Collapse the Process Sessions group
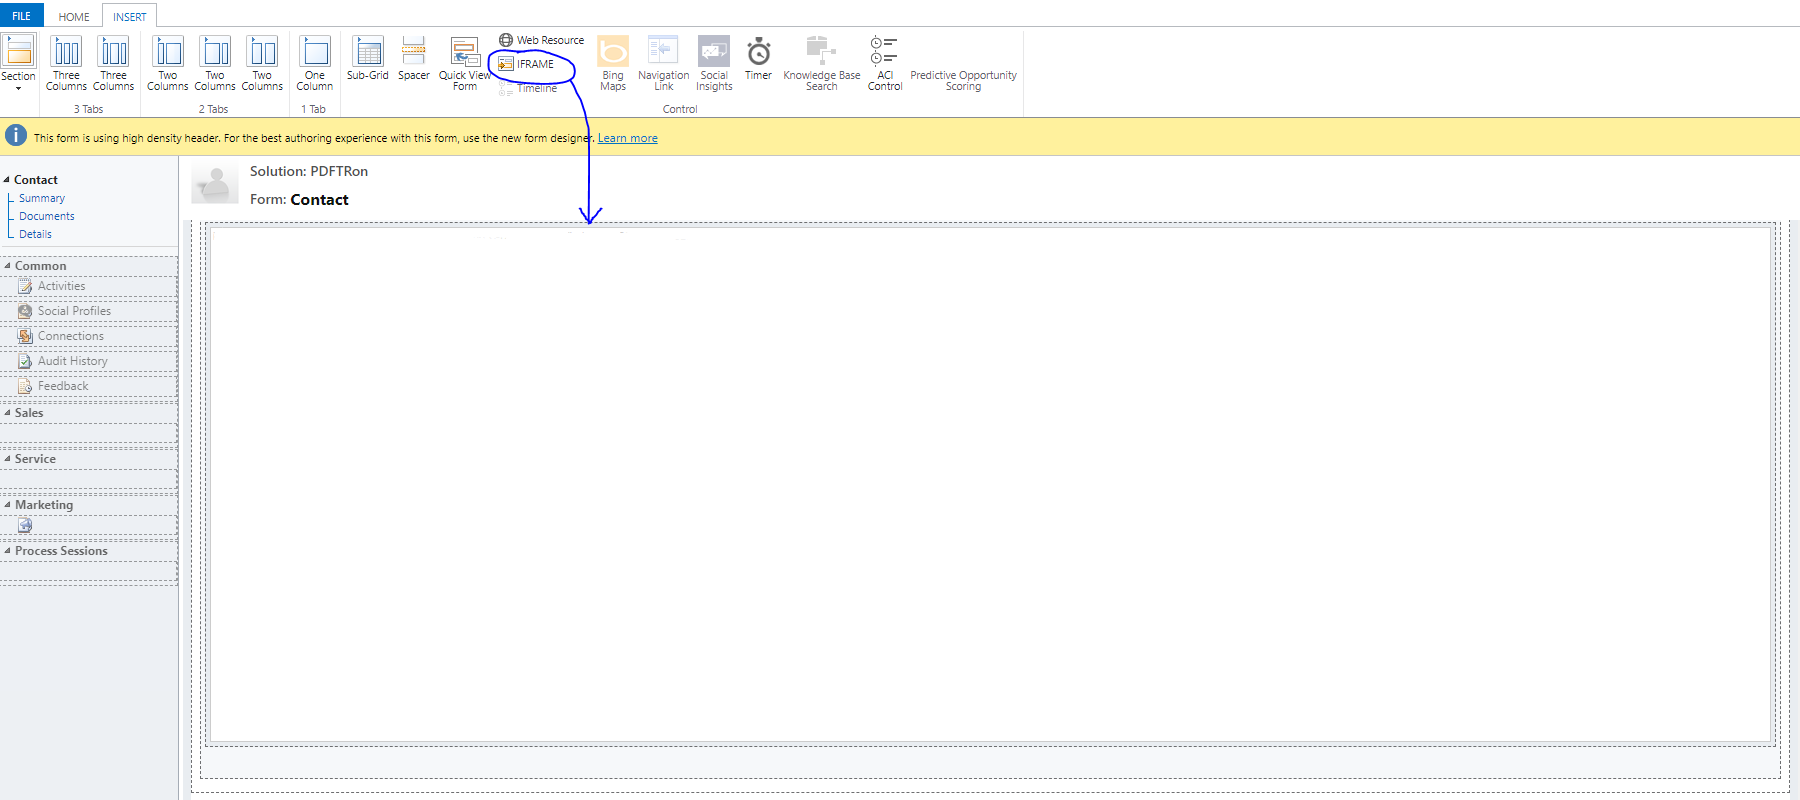The image size is (1800, 800). (8, 551)
